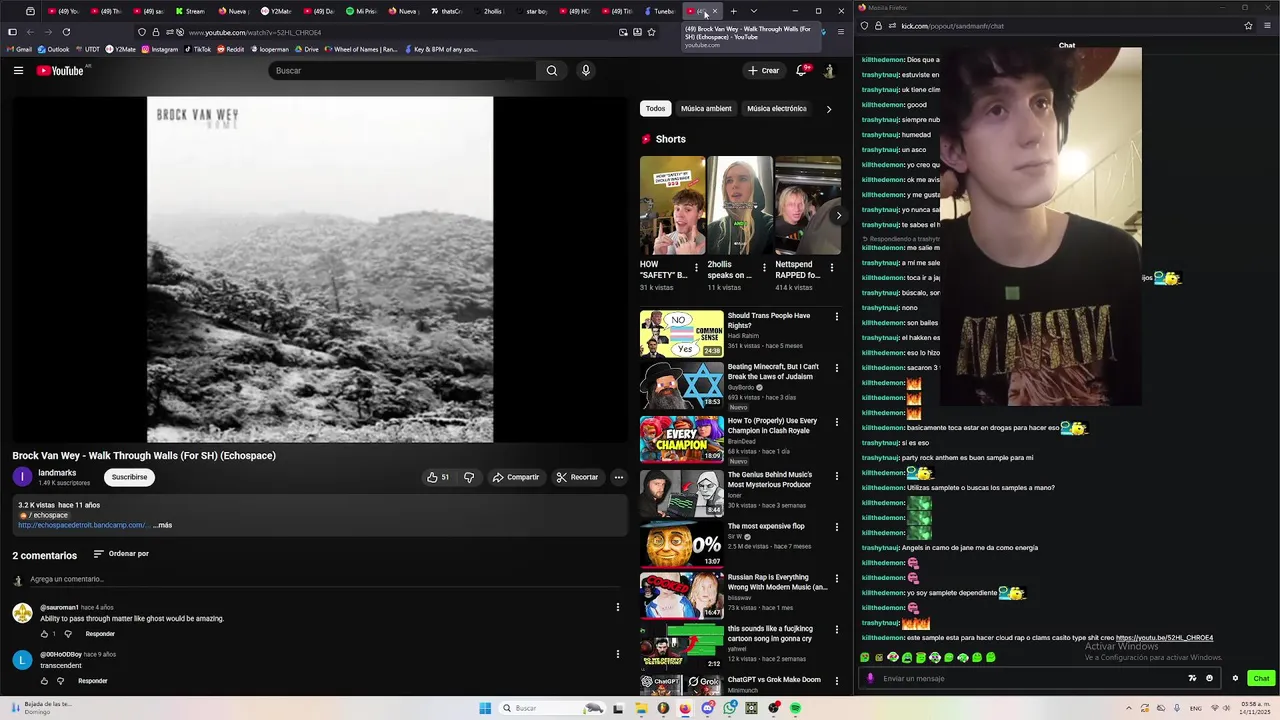Open 'Beating Minecraft' video thumbnail
This screenshot has height=720, width=1280.
[681, 385]
